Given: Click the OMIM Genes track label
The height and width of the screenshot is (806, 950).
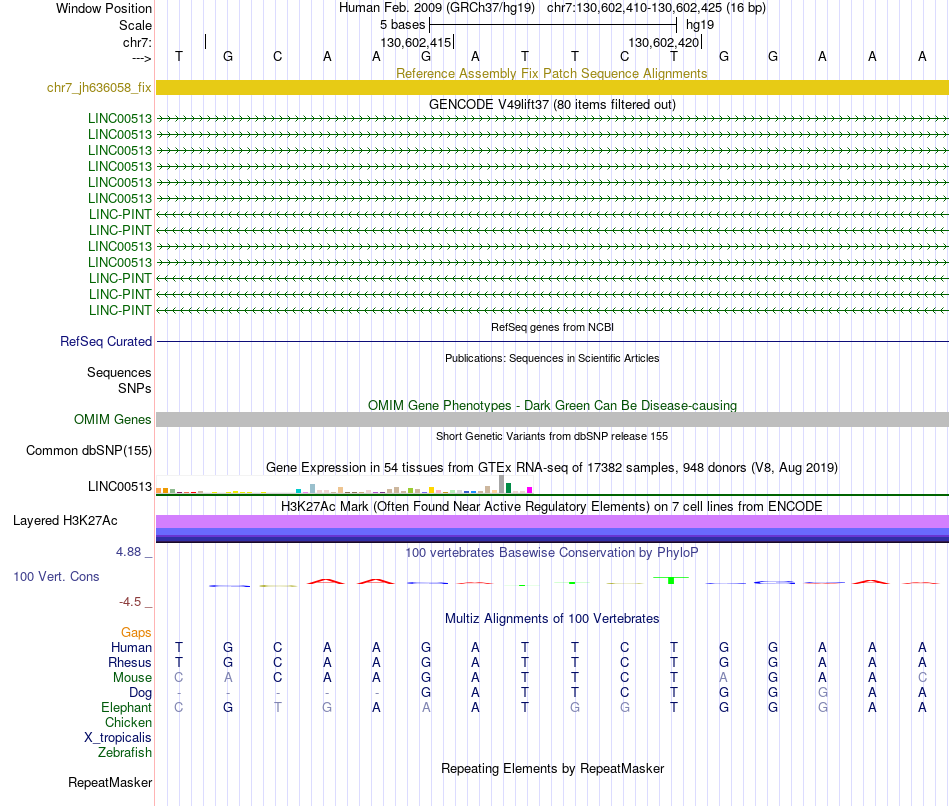Looking at the screenshot, I should click(x=113, y=419).
